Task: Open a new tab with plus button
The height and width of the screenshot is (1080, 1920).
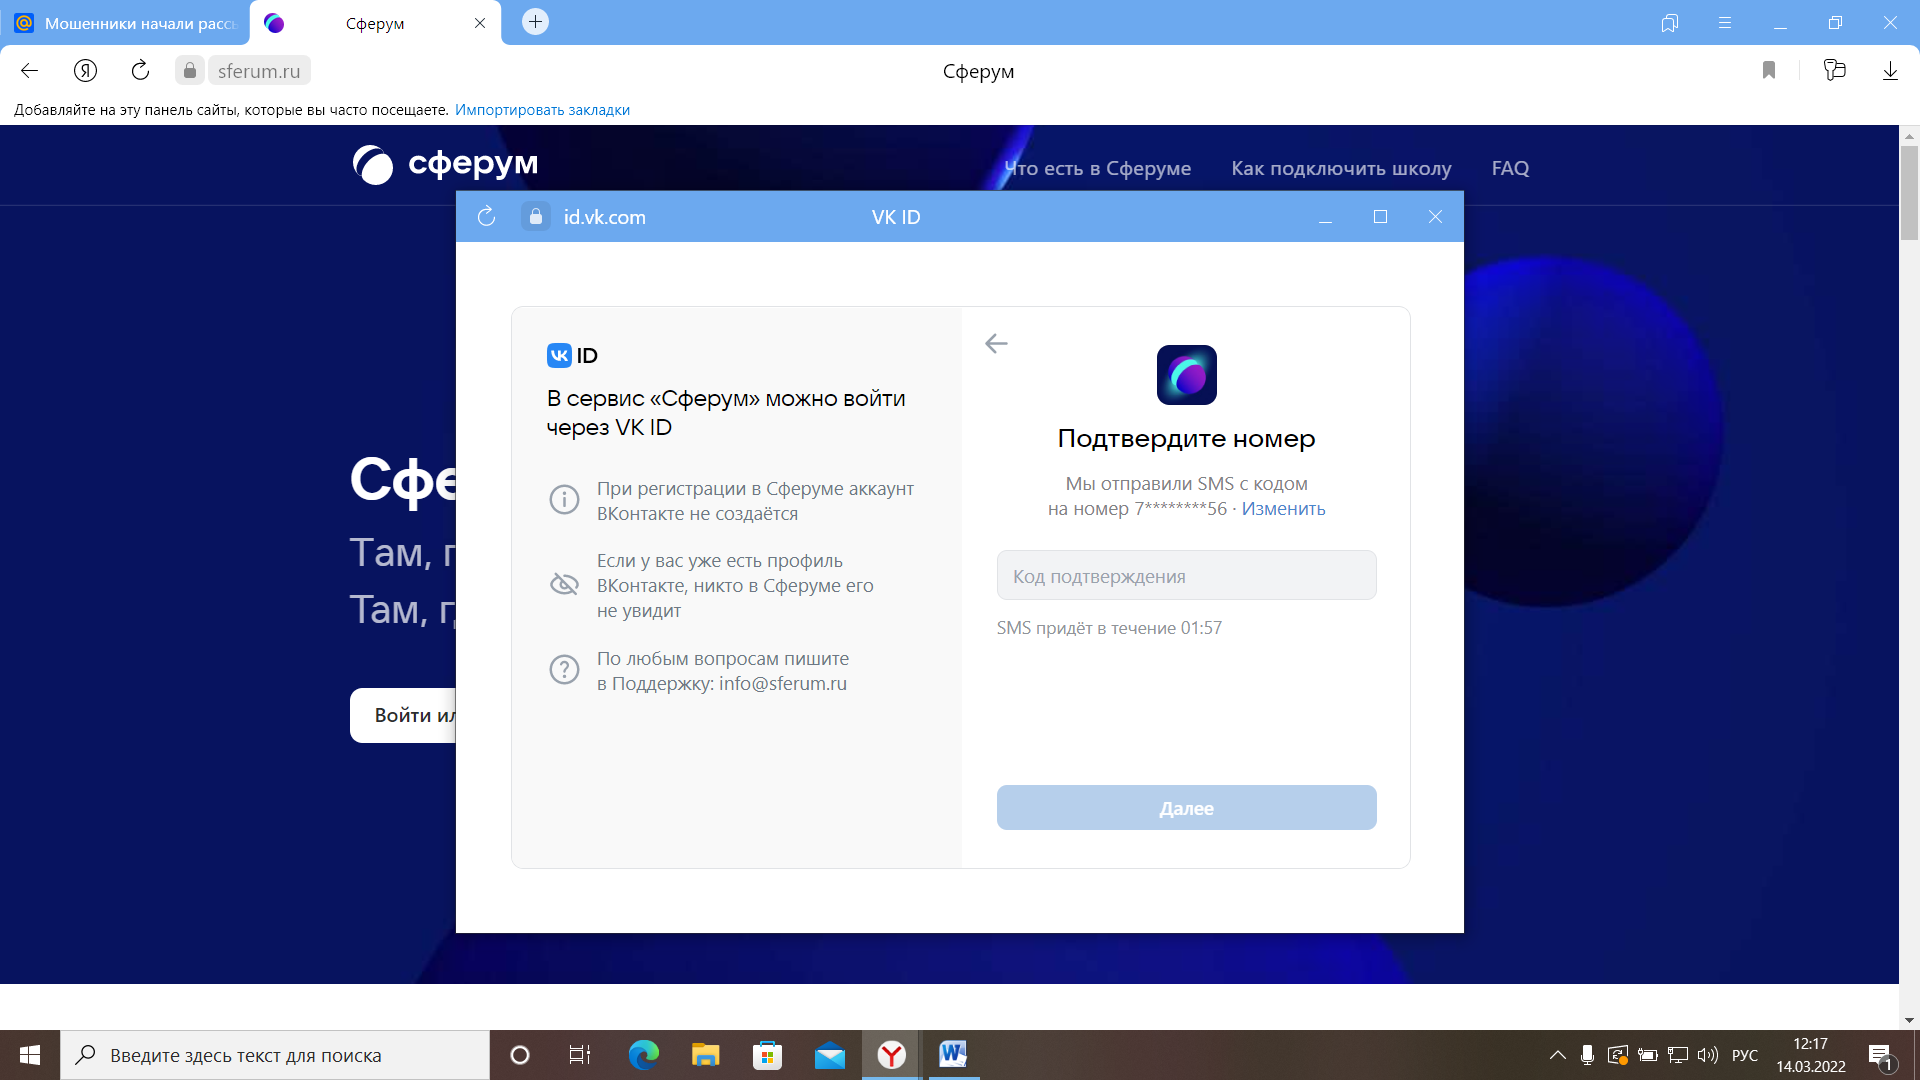Action: 536,22
